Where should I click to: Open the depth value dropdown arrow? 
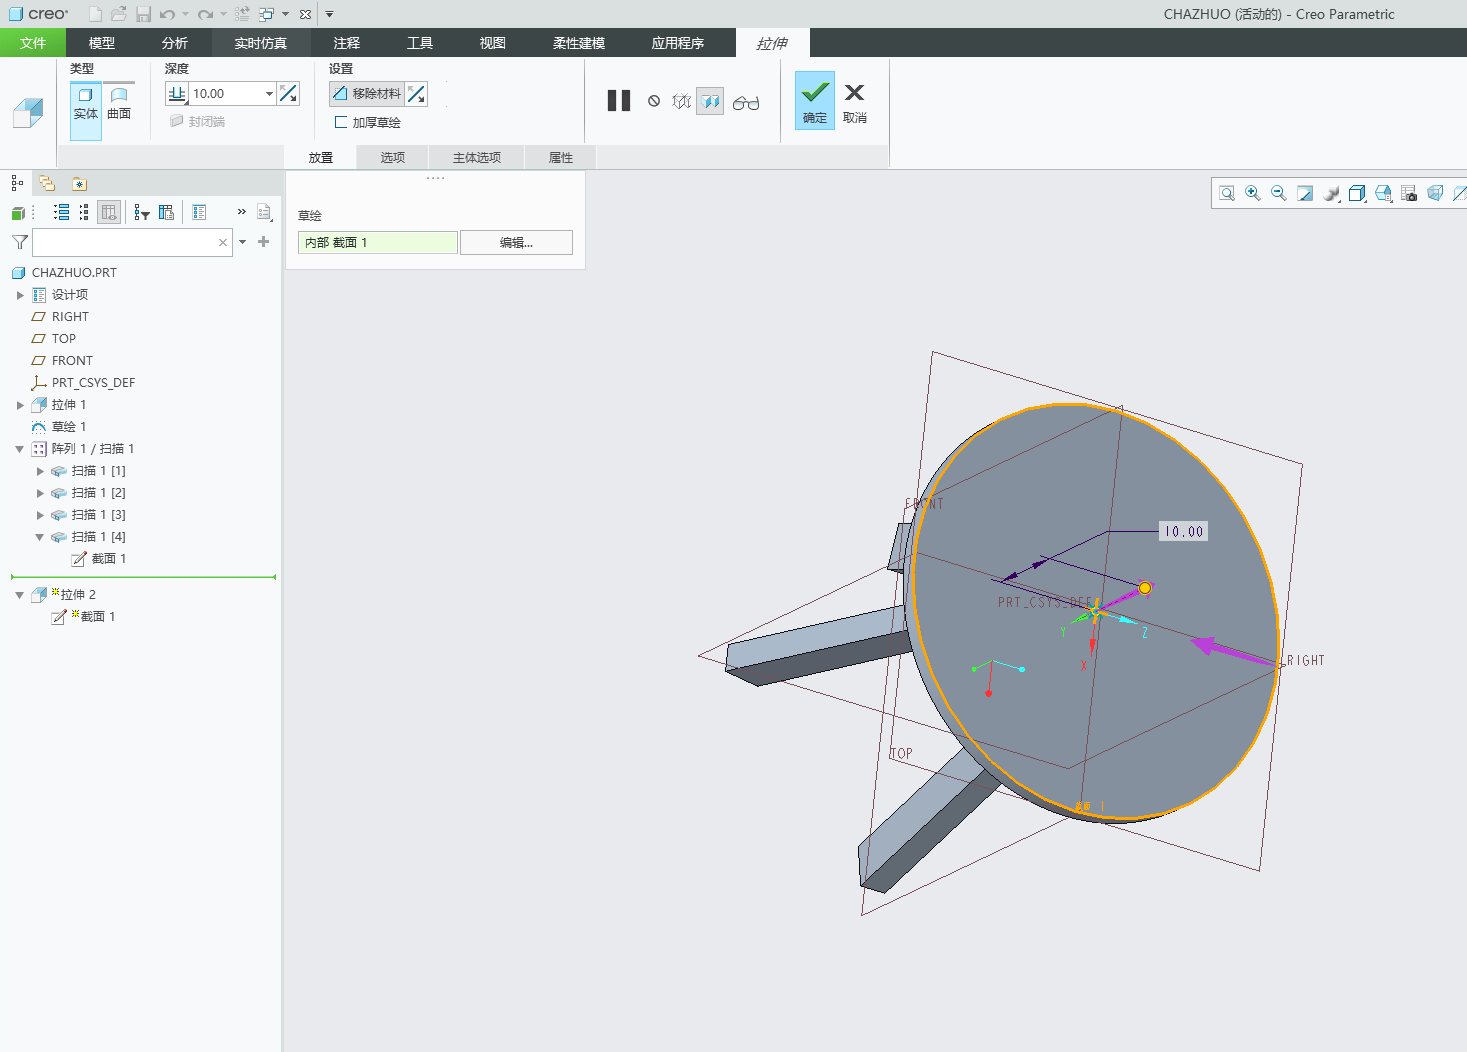269,94
